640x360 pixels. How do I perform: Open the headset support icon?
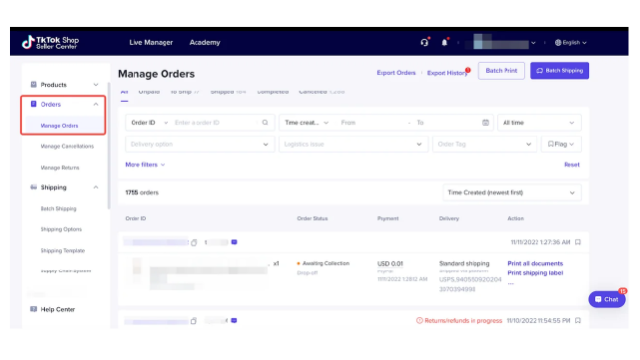[x=424, y=42]
